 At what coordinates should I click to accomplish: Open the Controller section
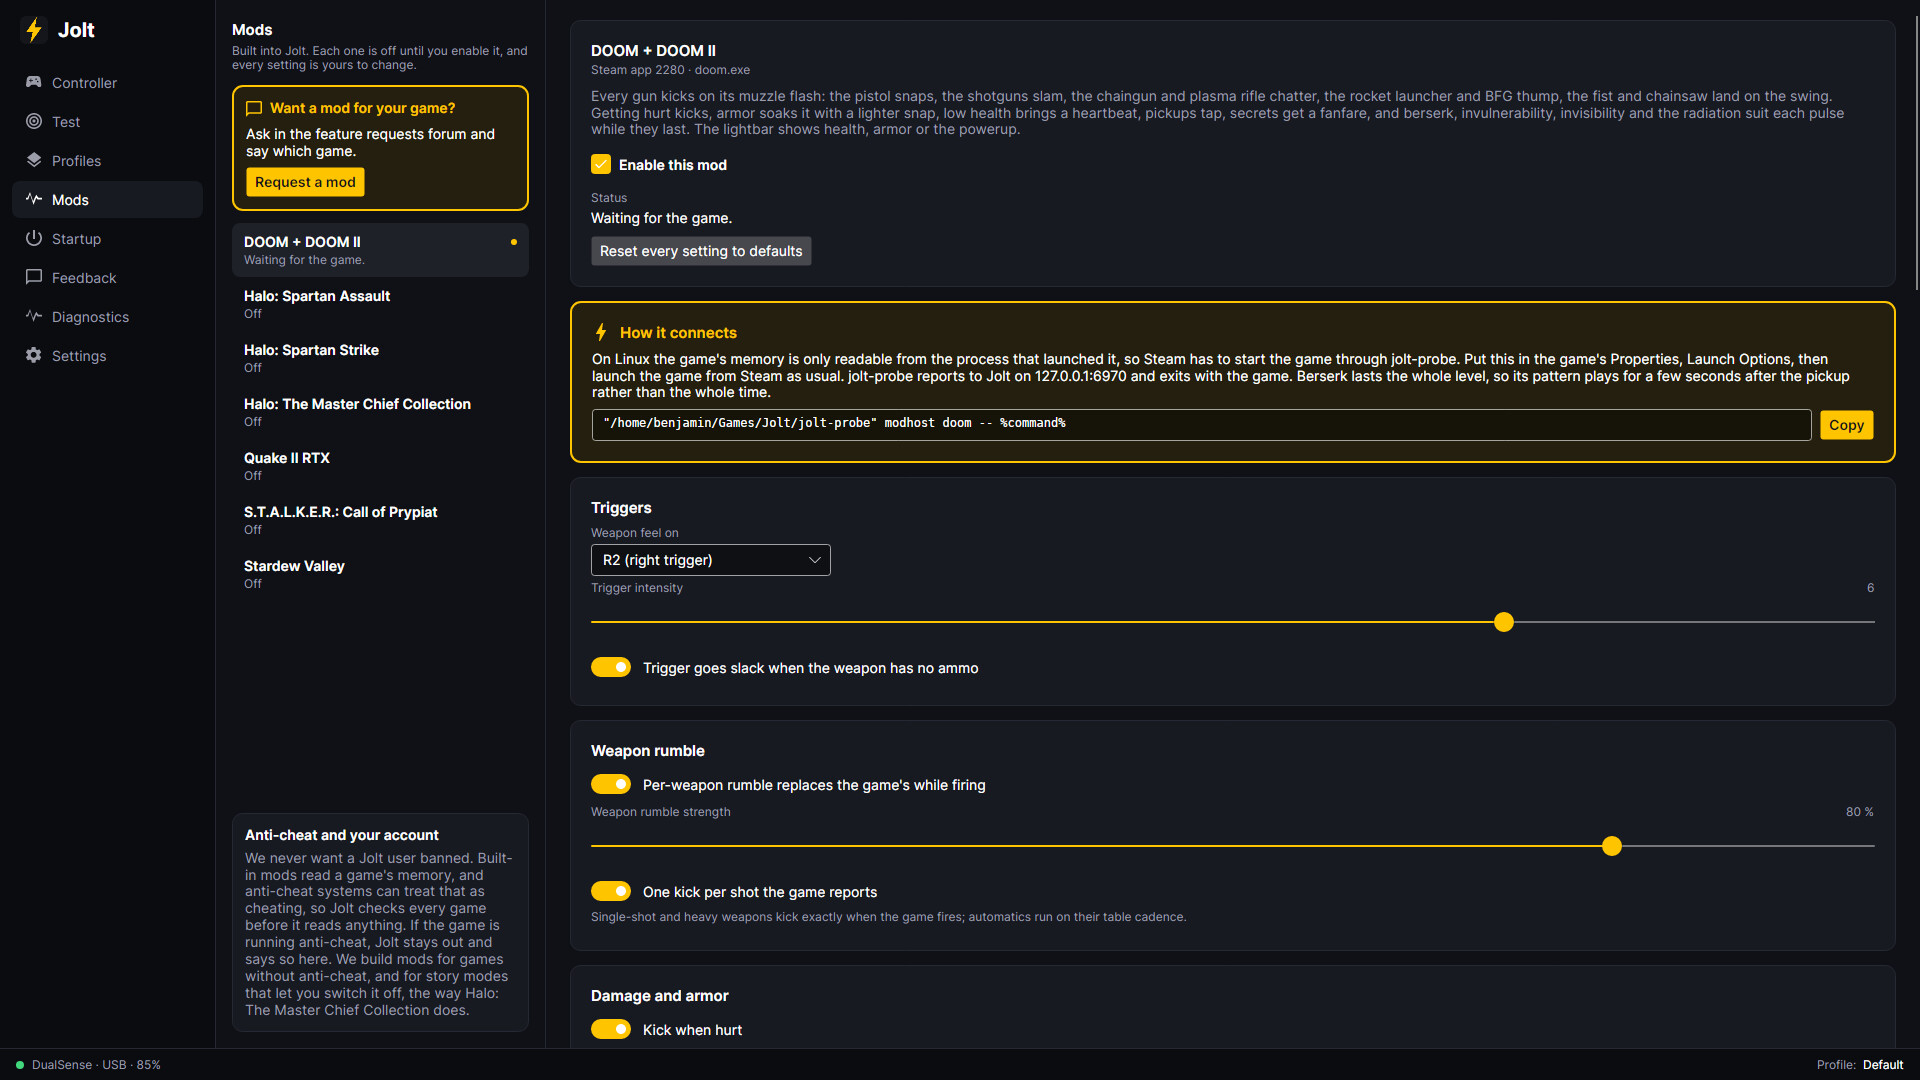pyautogui.click(x=107, y=83)
